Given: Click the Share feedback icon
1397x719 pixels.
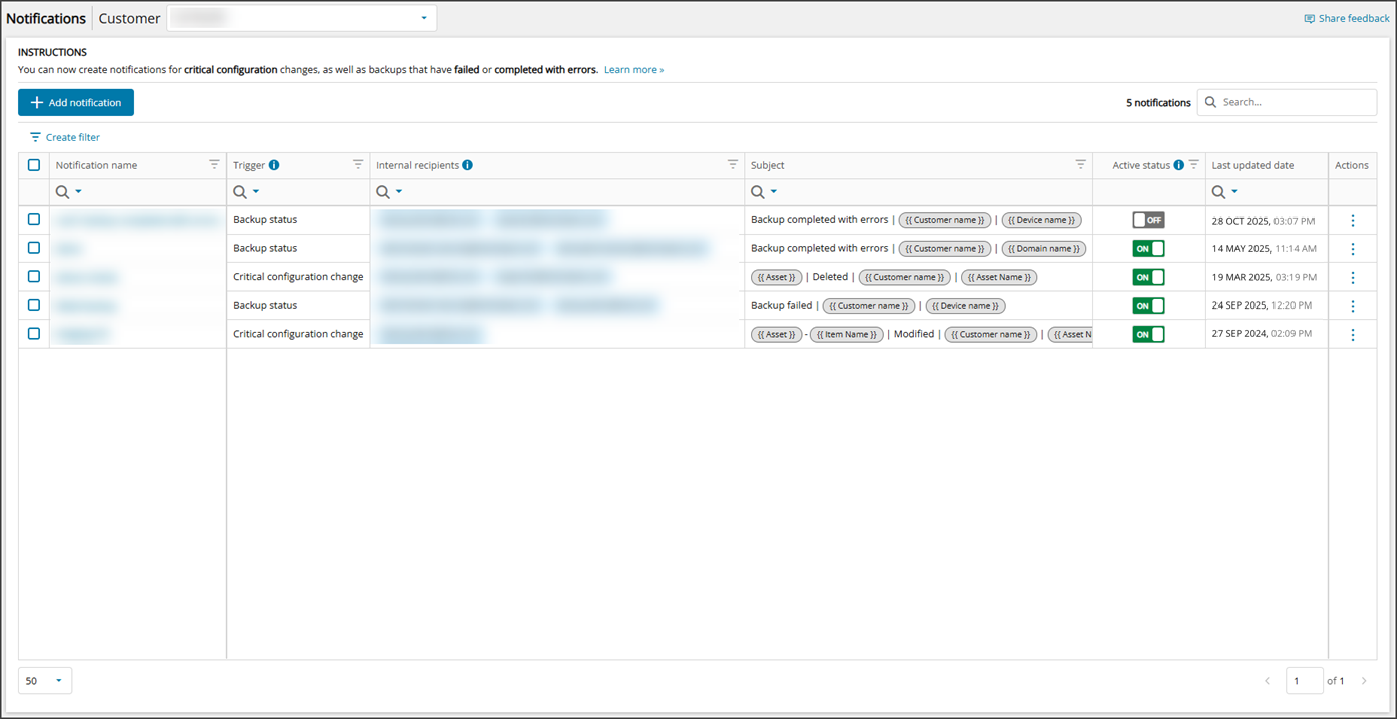Looking at the screenshot, I should pos(1309,19).
